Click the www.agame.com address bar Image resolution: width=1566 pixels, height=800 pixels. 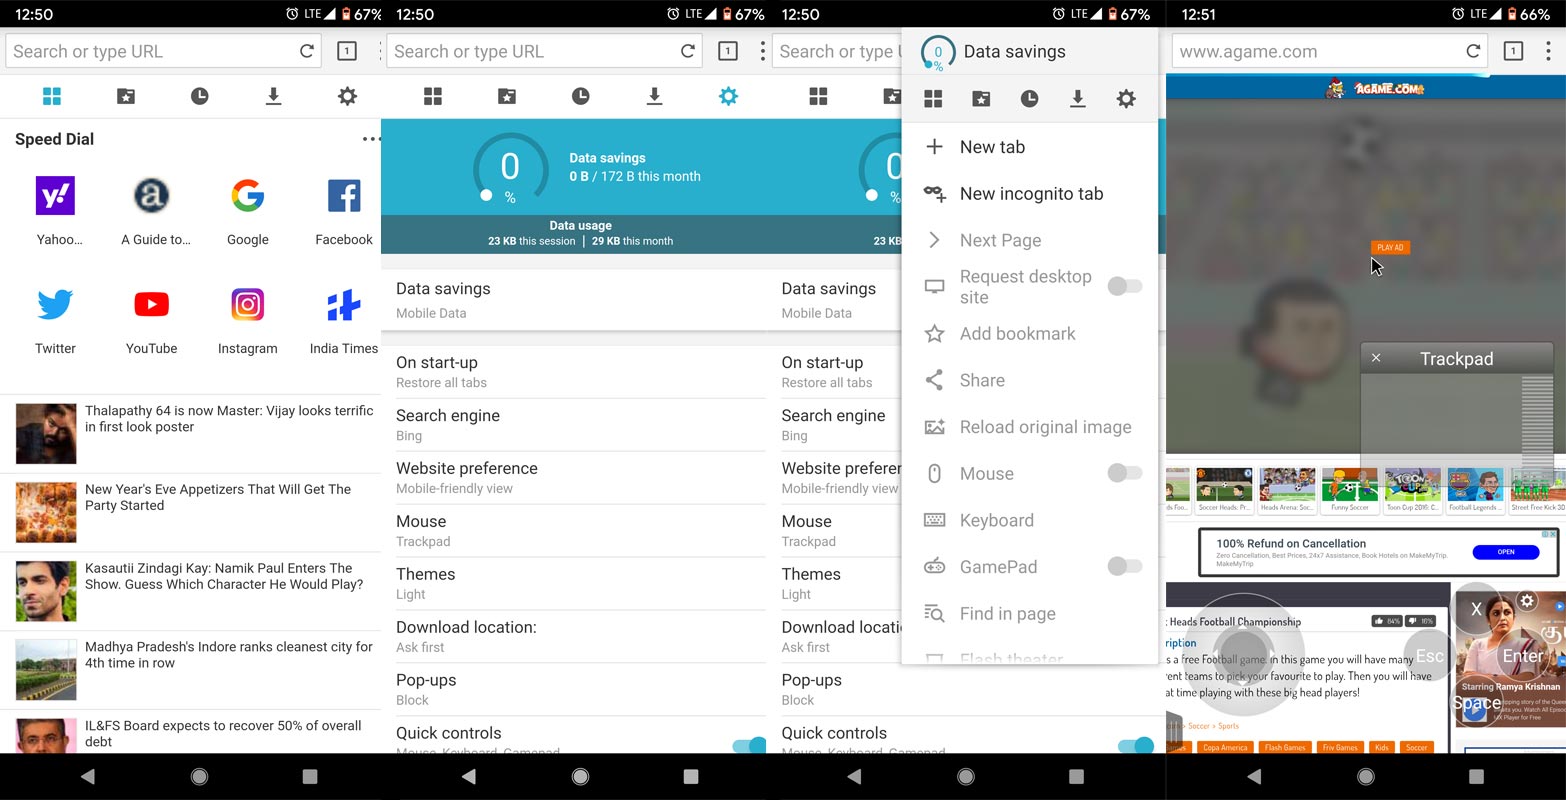point(1330,51)
